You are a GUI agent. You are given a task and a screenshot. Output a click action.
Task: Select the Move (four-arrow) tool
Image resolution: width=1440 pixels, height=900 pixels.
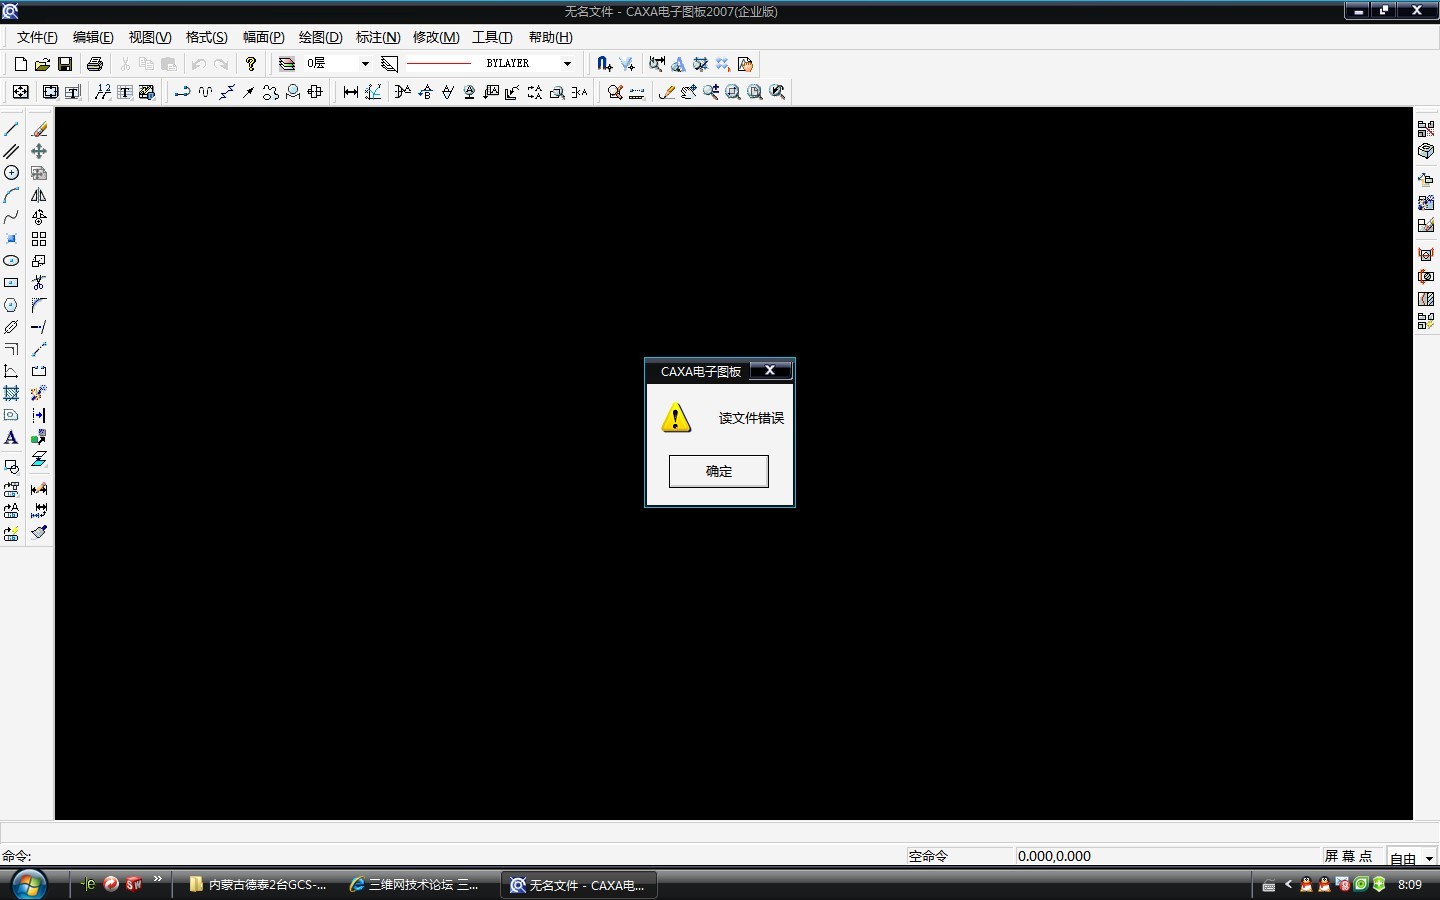point(39,152)
